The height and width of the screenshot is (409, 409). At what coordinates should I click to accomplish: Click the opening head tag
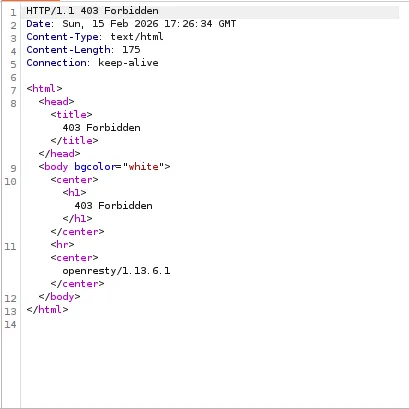(56, 102)
